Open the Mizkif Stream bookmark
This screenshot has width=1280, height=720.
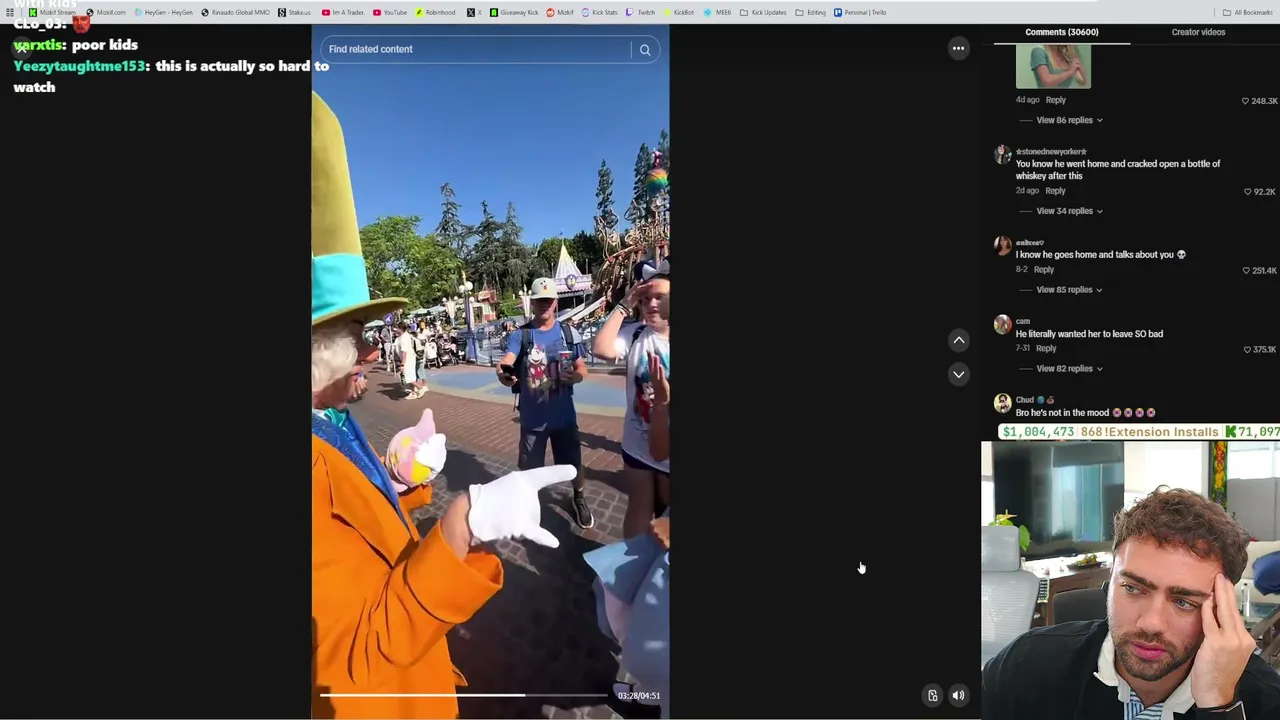point(52,12)
